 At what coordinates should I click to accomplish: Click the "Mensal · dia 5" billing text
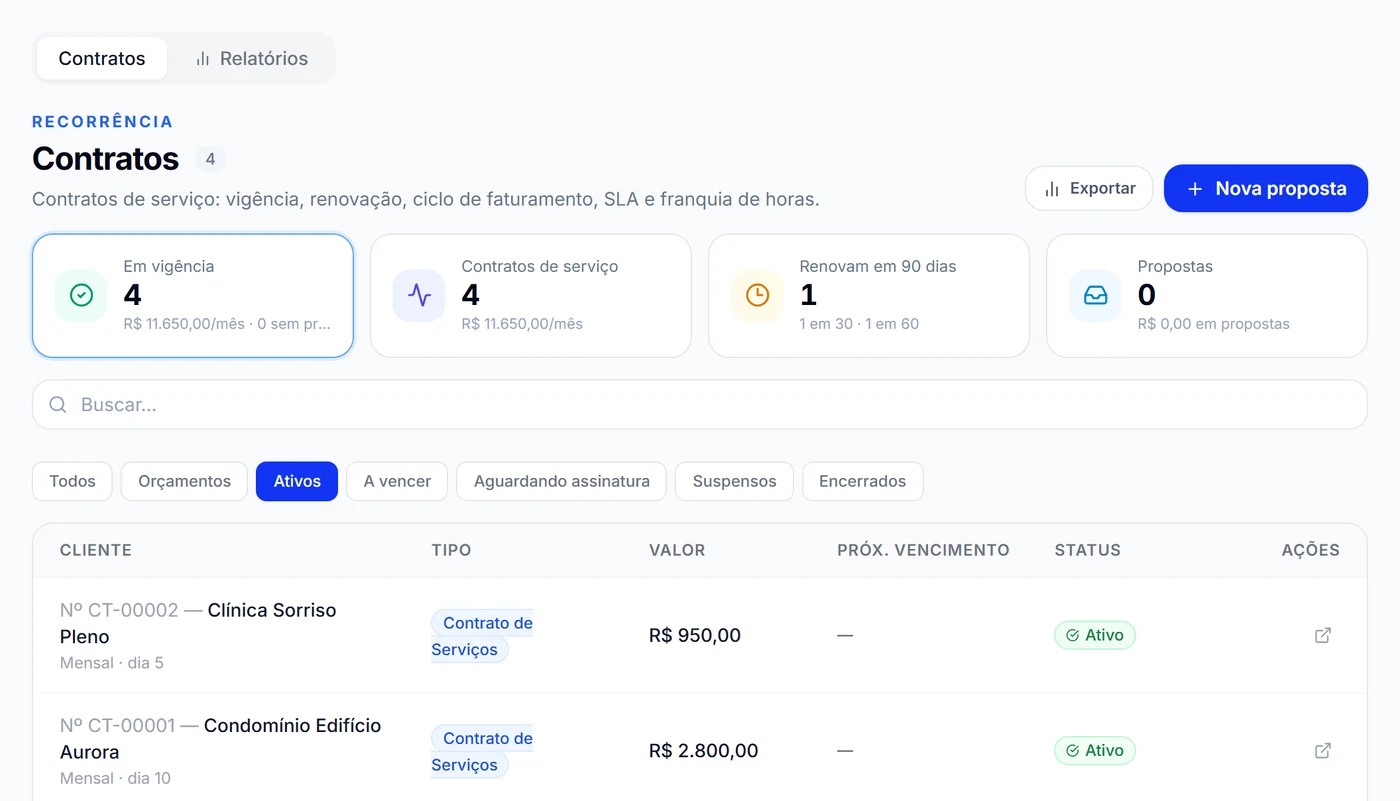point(112,663)
